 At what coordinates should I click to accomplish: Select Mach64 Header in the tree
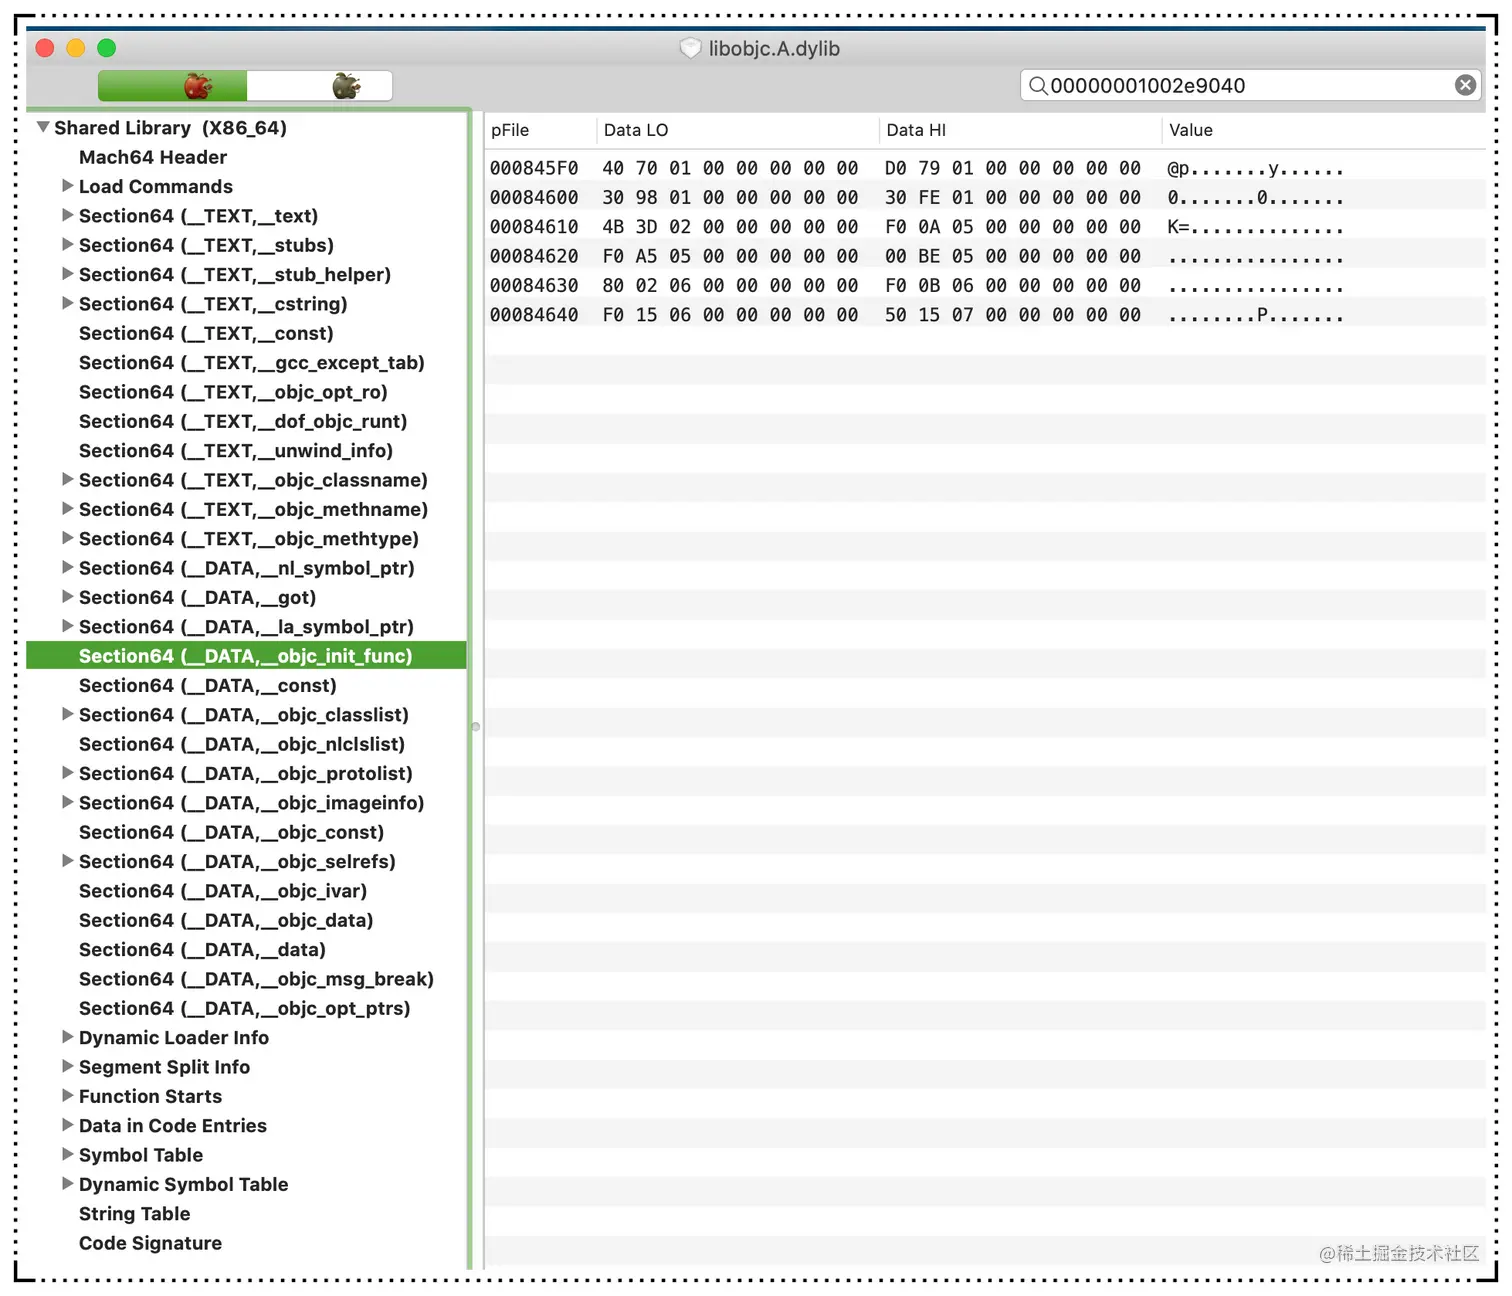click(x=153, y=157)
